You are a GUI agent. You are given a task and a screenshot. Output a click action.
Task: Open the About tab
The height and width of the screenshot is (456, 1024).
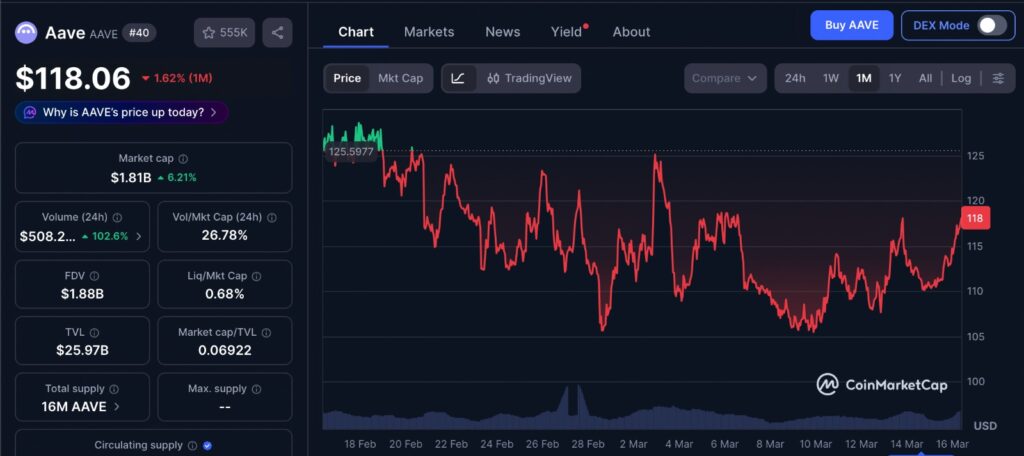632,31
